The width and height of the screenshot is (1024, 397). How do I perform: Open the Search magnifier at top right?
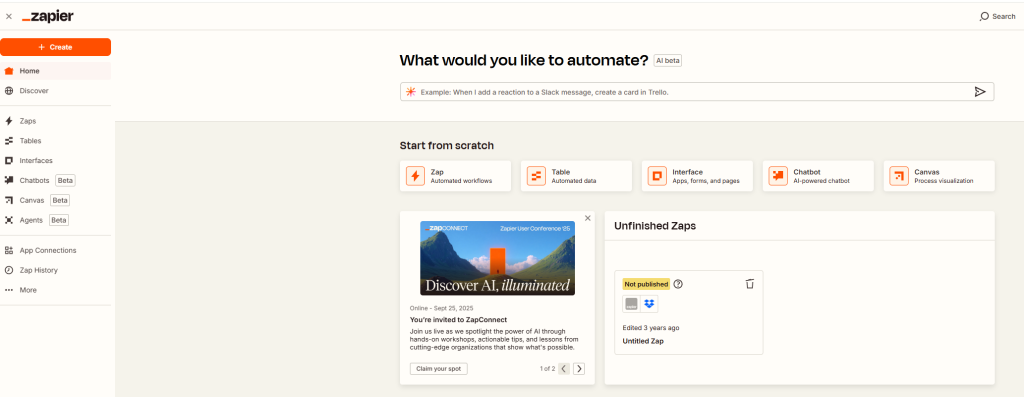pos(984,16)
